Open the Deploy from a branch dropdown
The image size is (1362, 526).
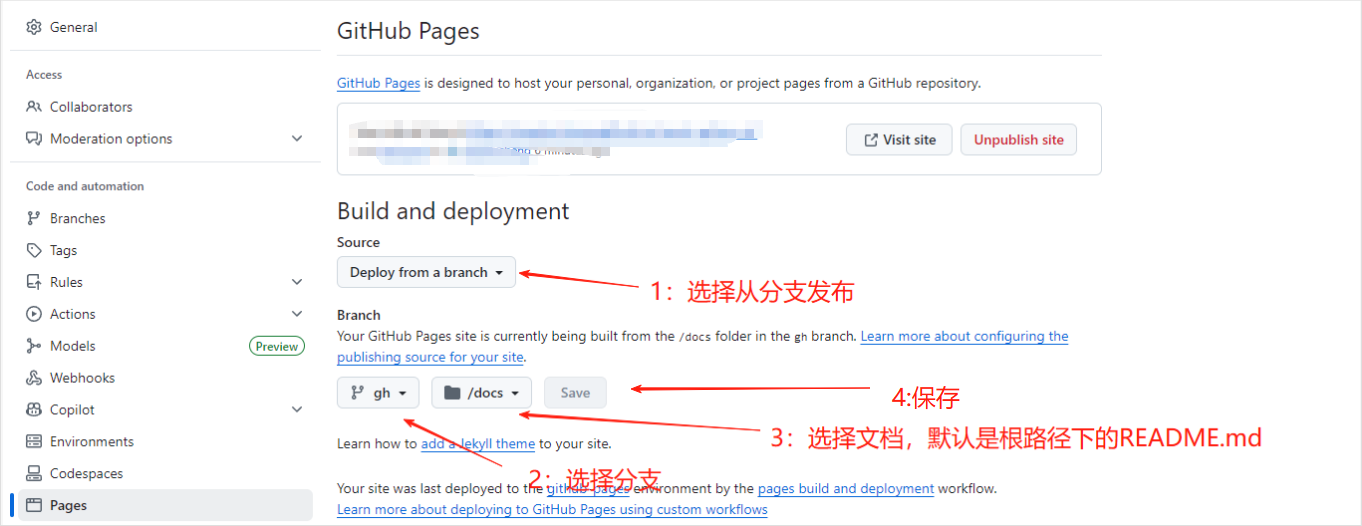coord(426,272)
